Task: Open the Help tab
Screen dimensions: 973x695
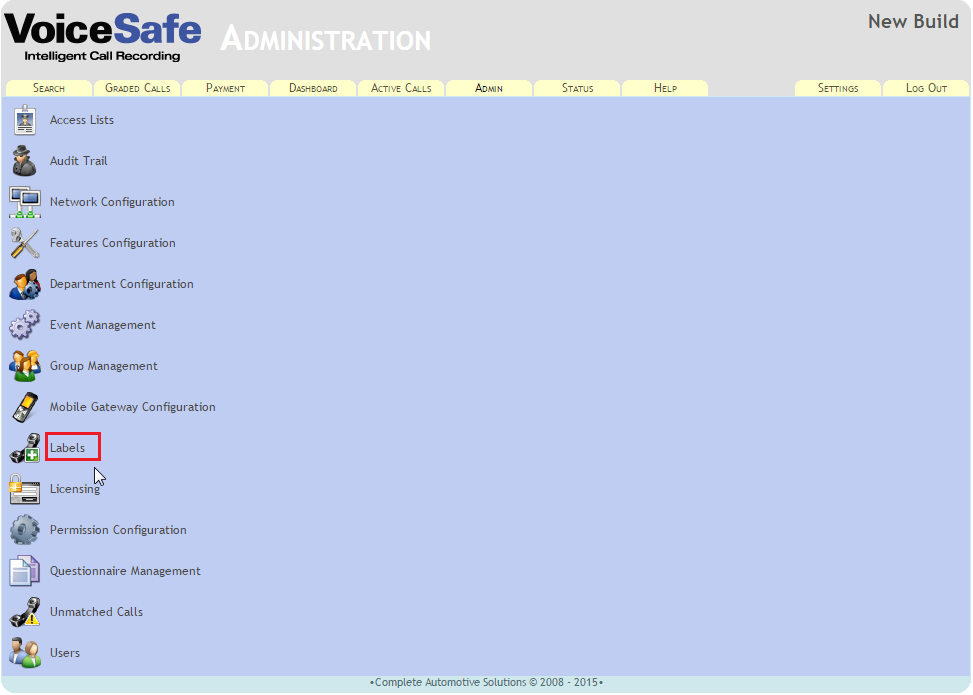Action: coord(665,88)
